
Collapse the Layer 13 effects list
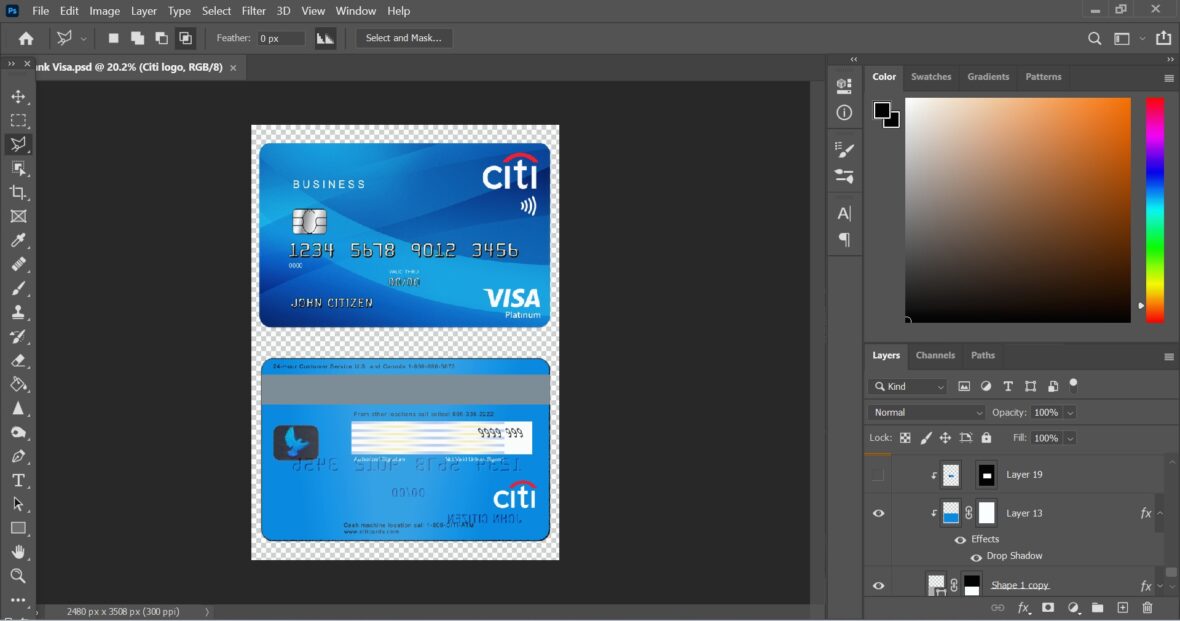(1158, 513)
